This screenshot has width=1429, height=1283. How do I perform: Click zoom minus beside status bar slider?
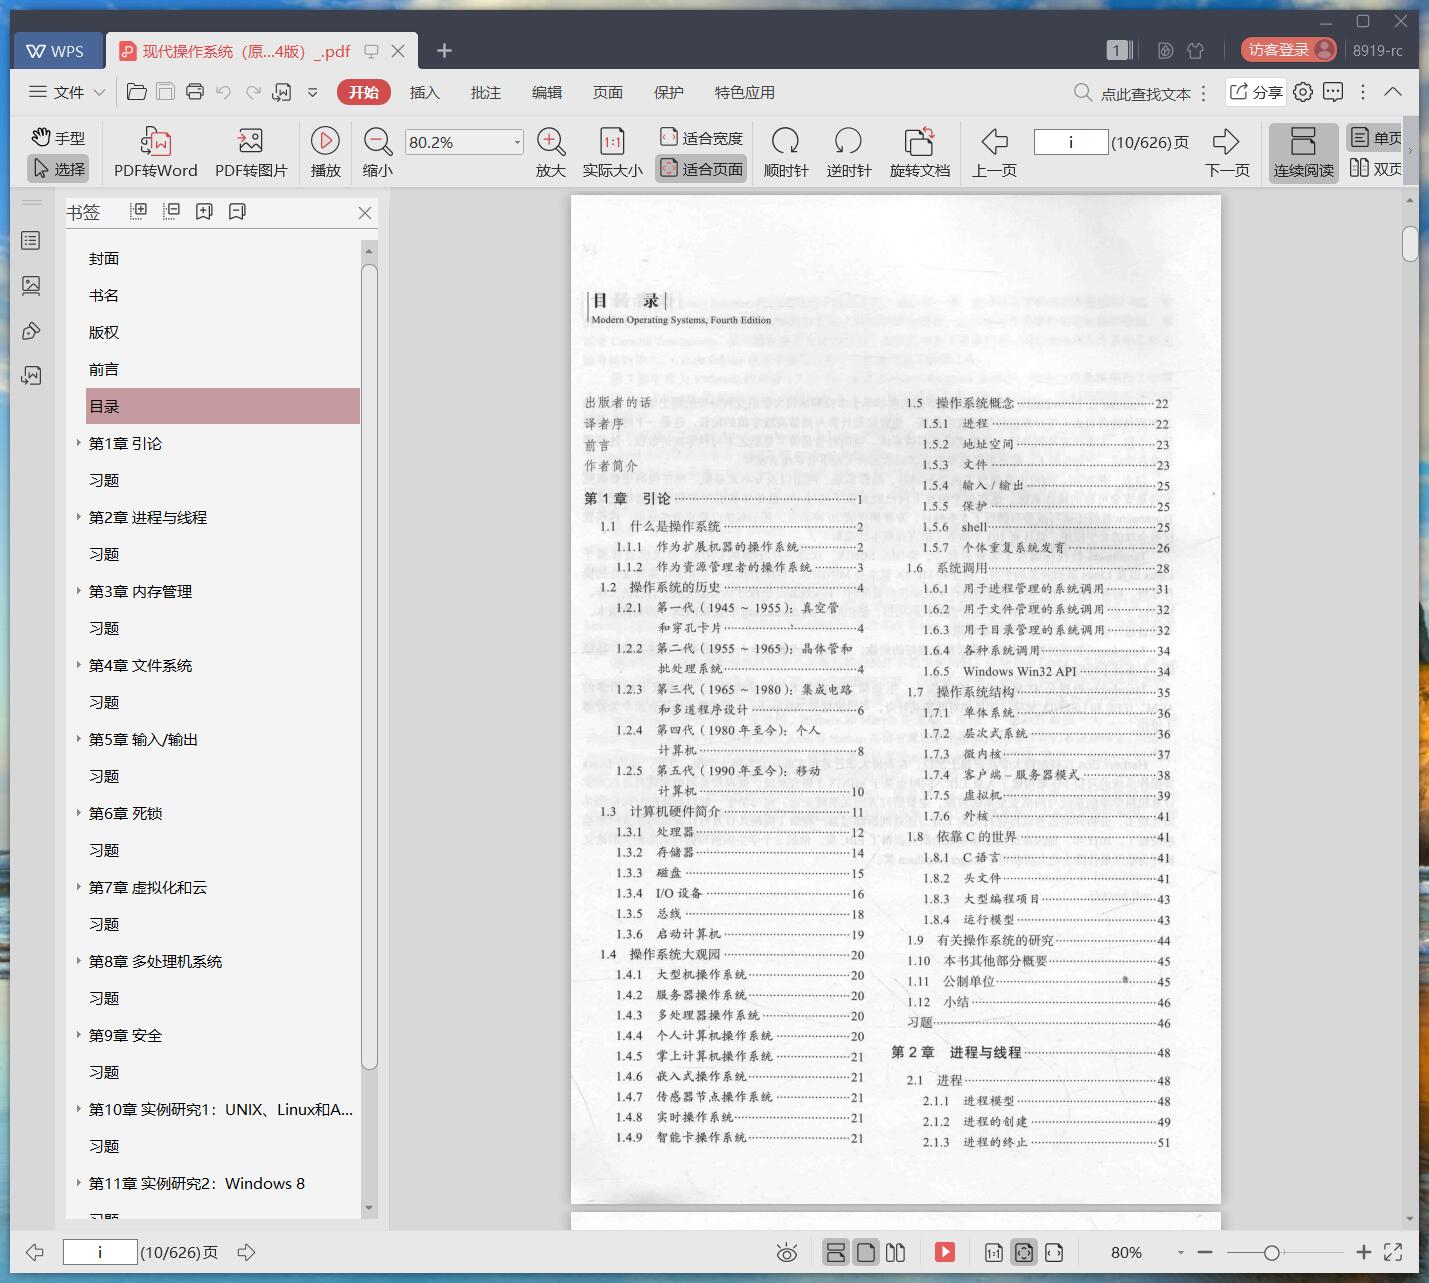tap(1205, 1252)
